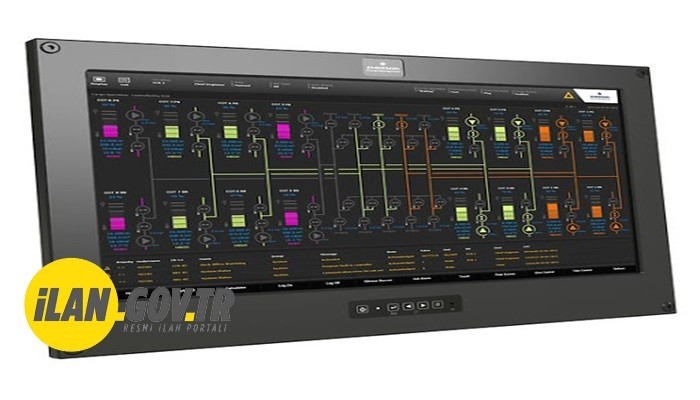
Task: Open the last orange tank in the bottom row
Action: click(596, 212)
